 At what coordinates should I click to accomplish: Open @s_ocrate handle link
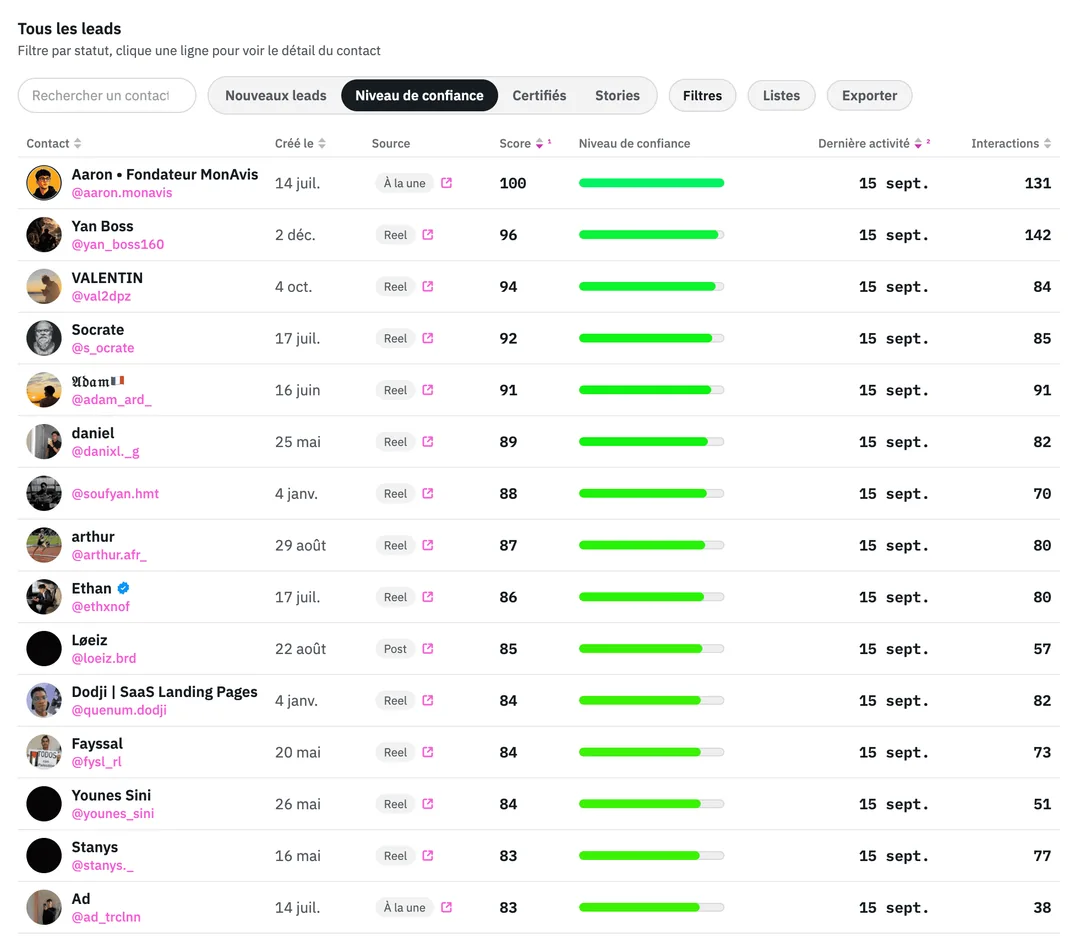tap(103, 348)
